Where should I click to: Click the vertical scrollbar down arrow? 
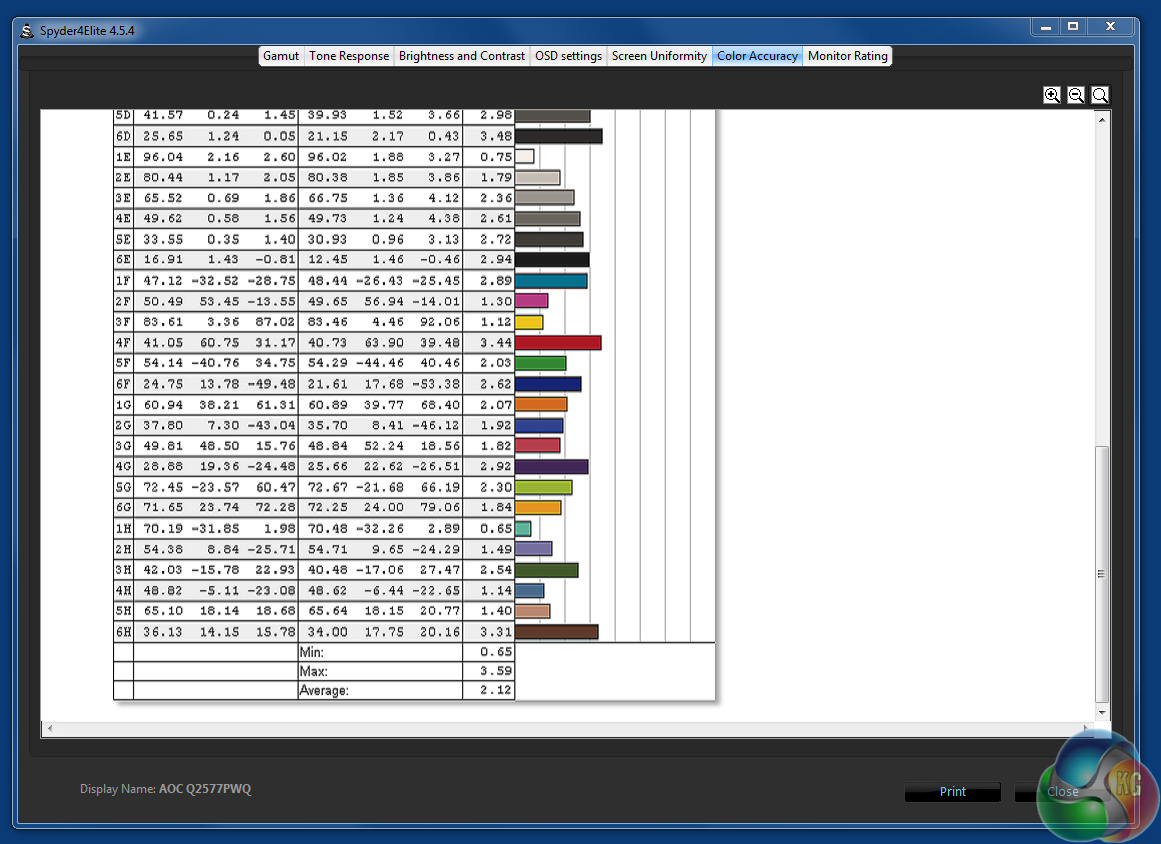1102,712
